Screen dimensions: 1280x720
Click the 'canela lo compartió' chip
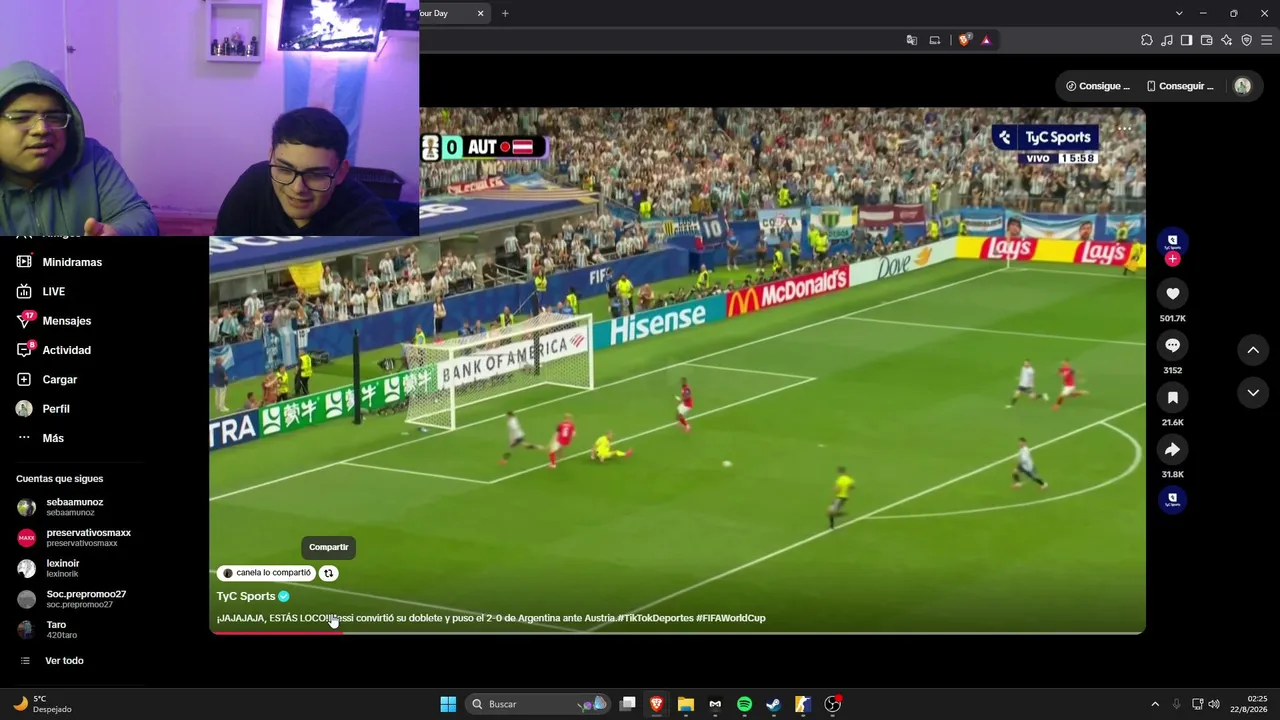click(267, 573)
